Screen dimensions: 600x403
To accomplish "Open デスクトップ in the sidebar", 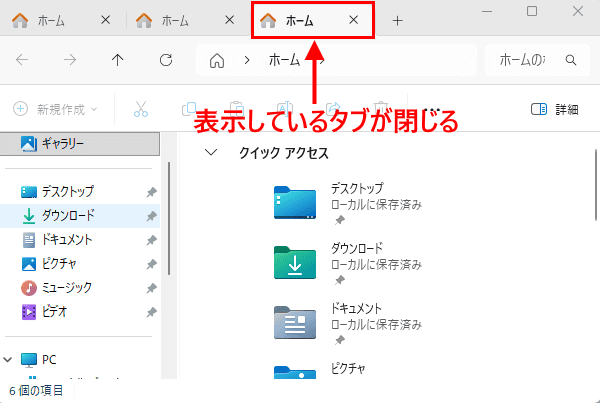I will tap(80, 191).
